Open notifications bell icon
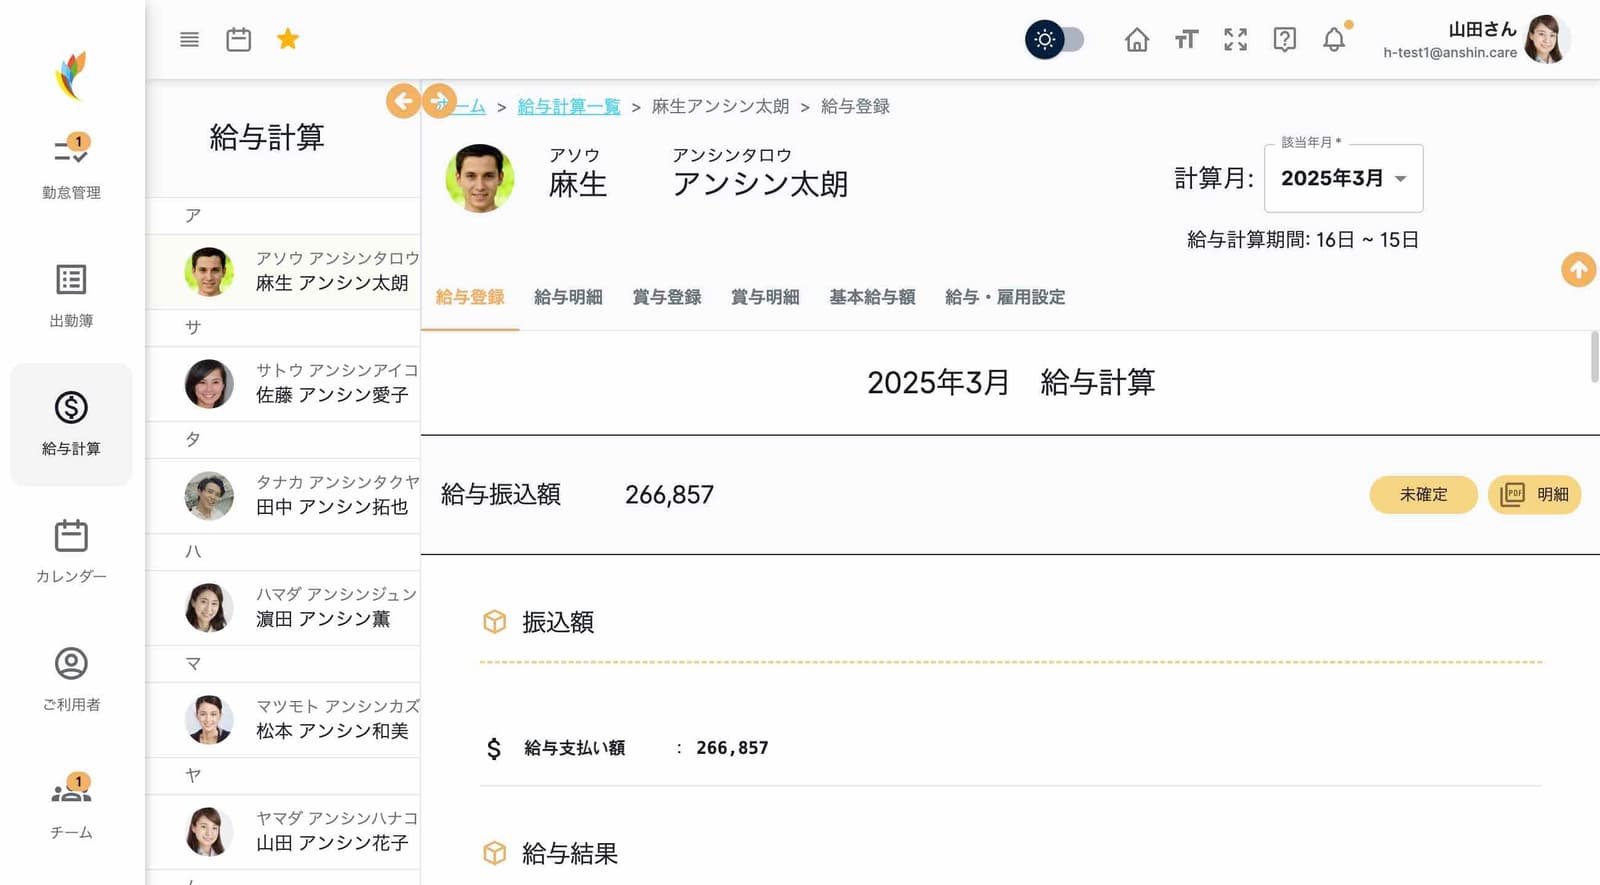1600x885 pixels. tap(1334, 40)
